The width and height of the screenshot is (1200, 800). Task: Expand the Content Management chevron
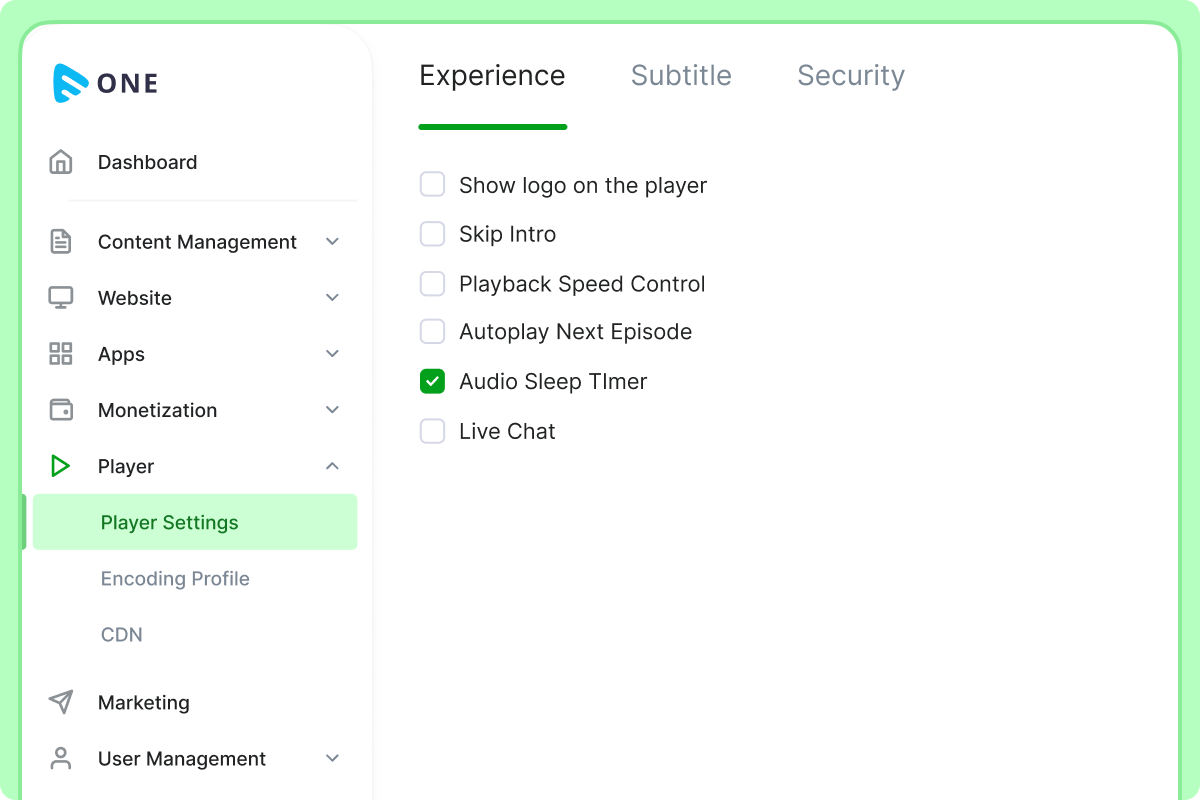(333, 242)
